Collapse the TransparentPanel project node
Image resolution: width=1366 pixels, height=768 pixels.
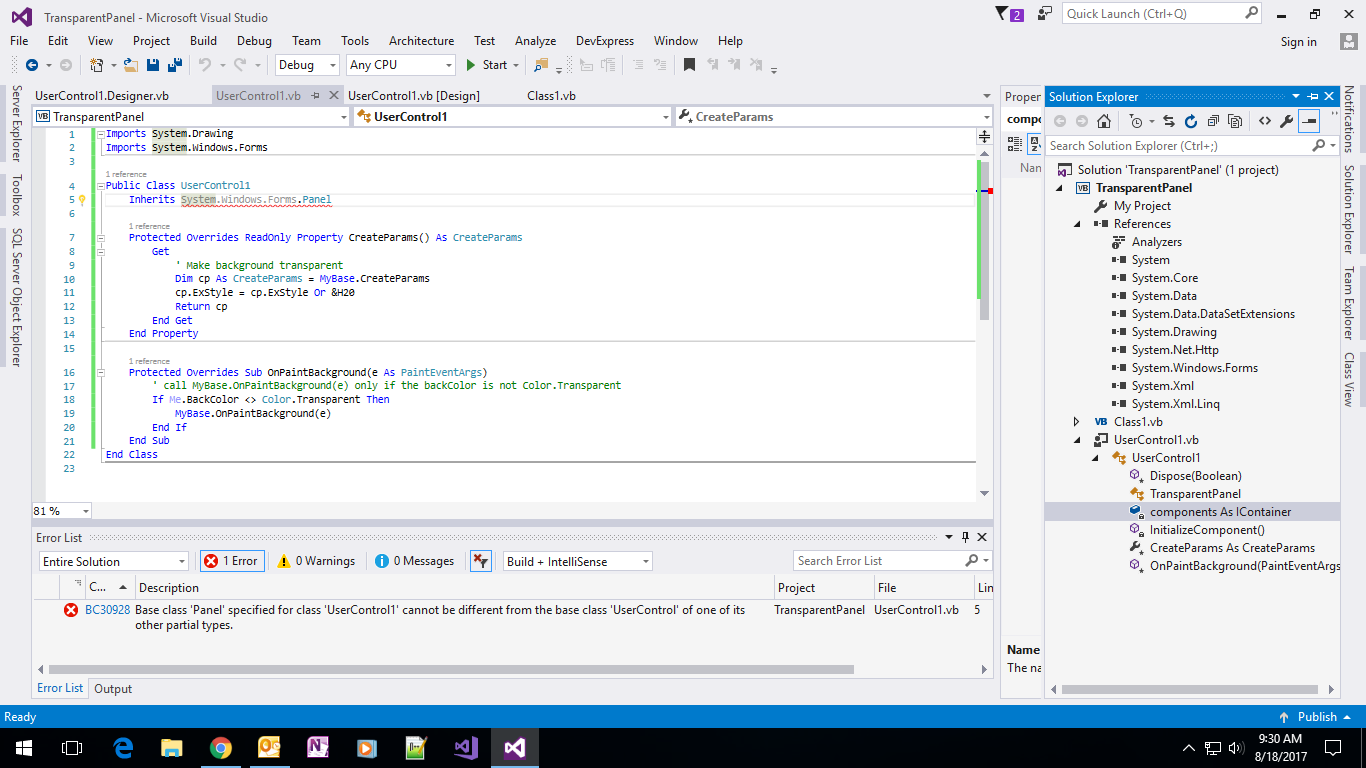coord(1059,188)
